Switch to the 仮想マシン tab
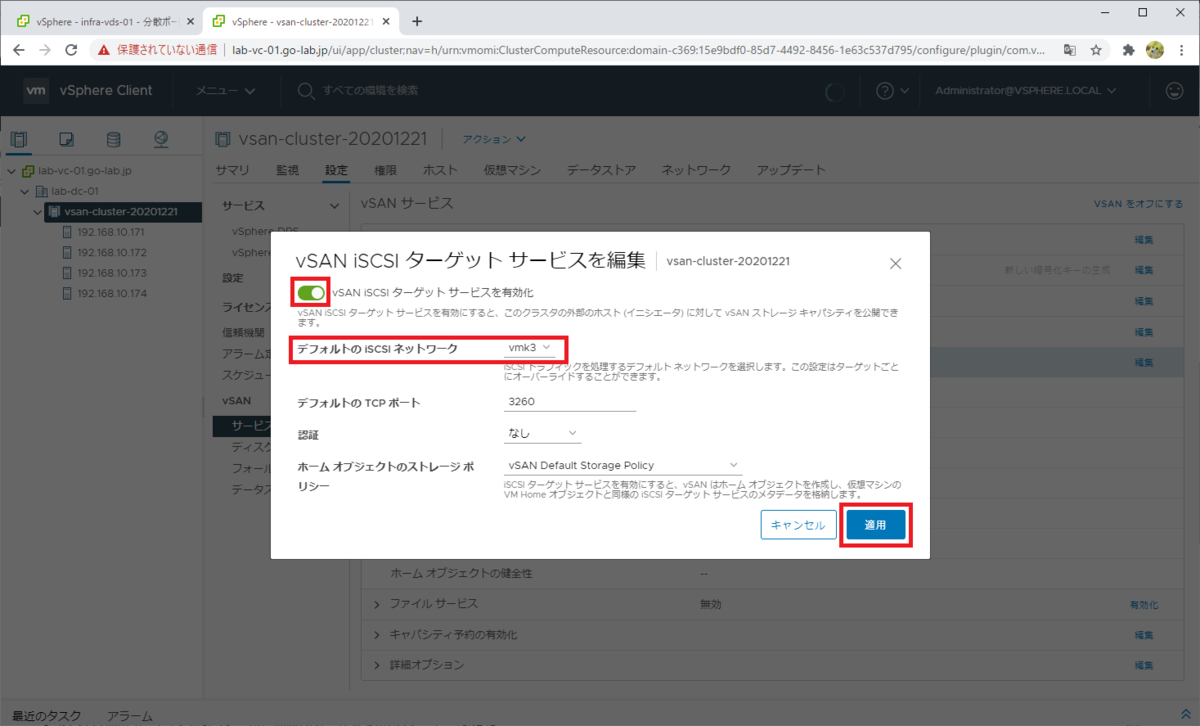Screen dimensions: 1200x726 click(512, 170)
